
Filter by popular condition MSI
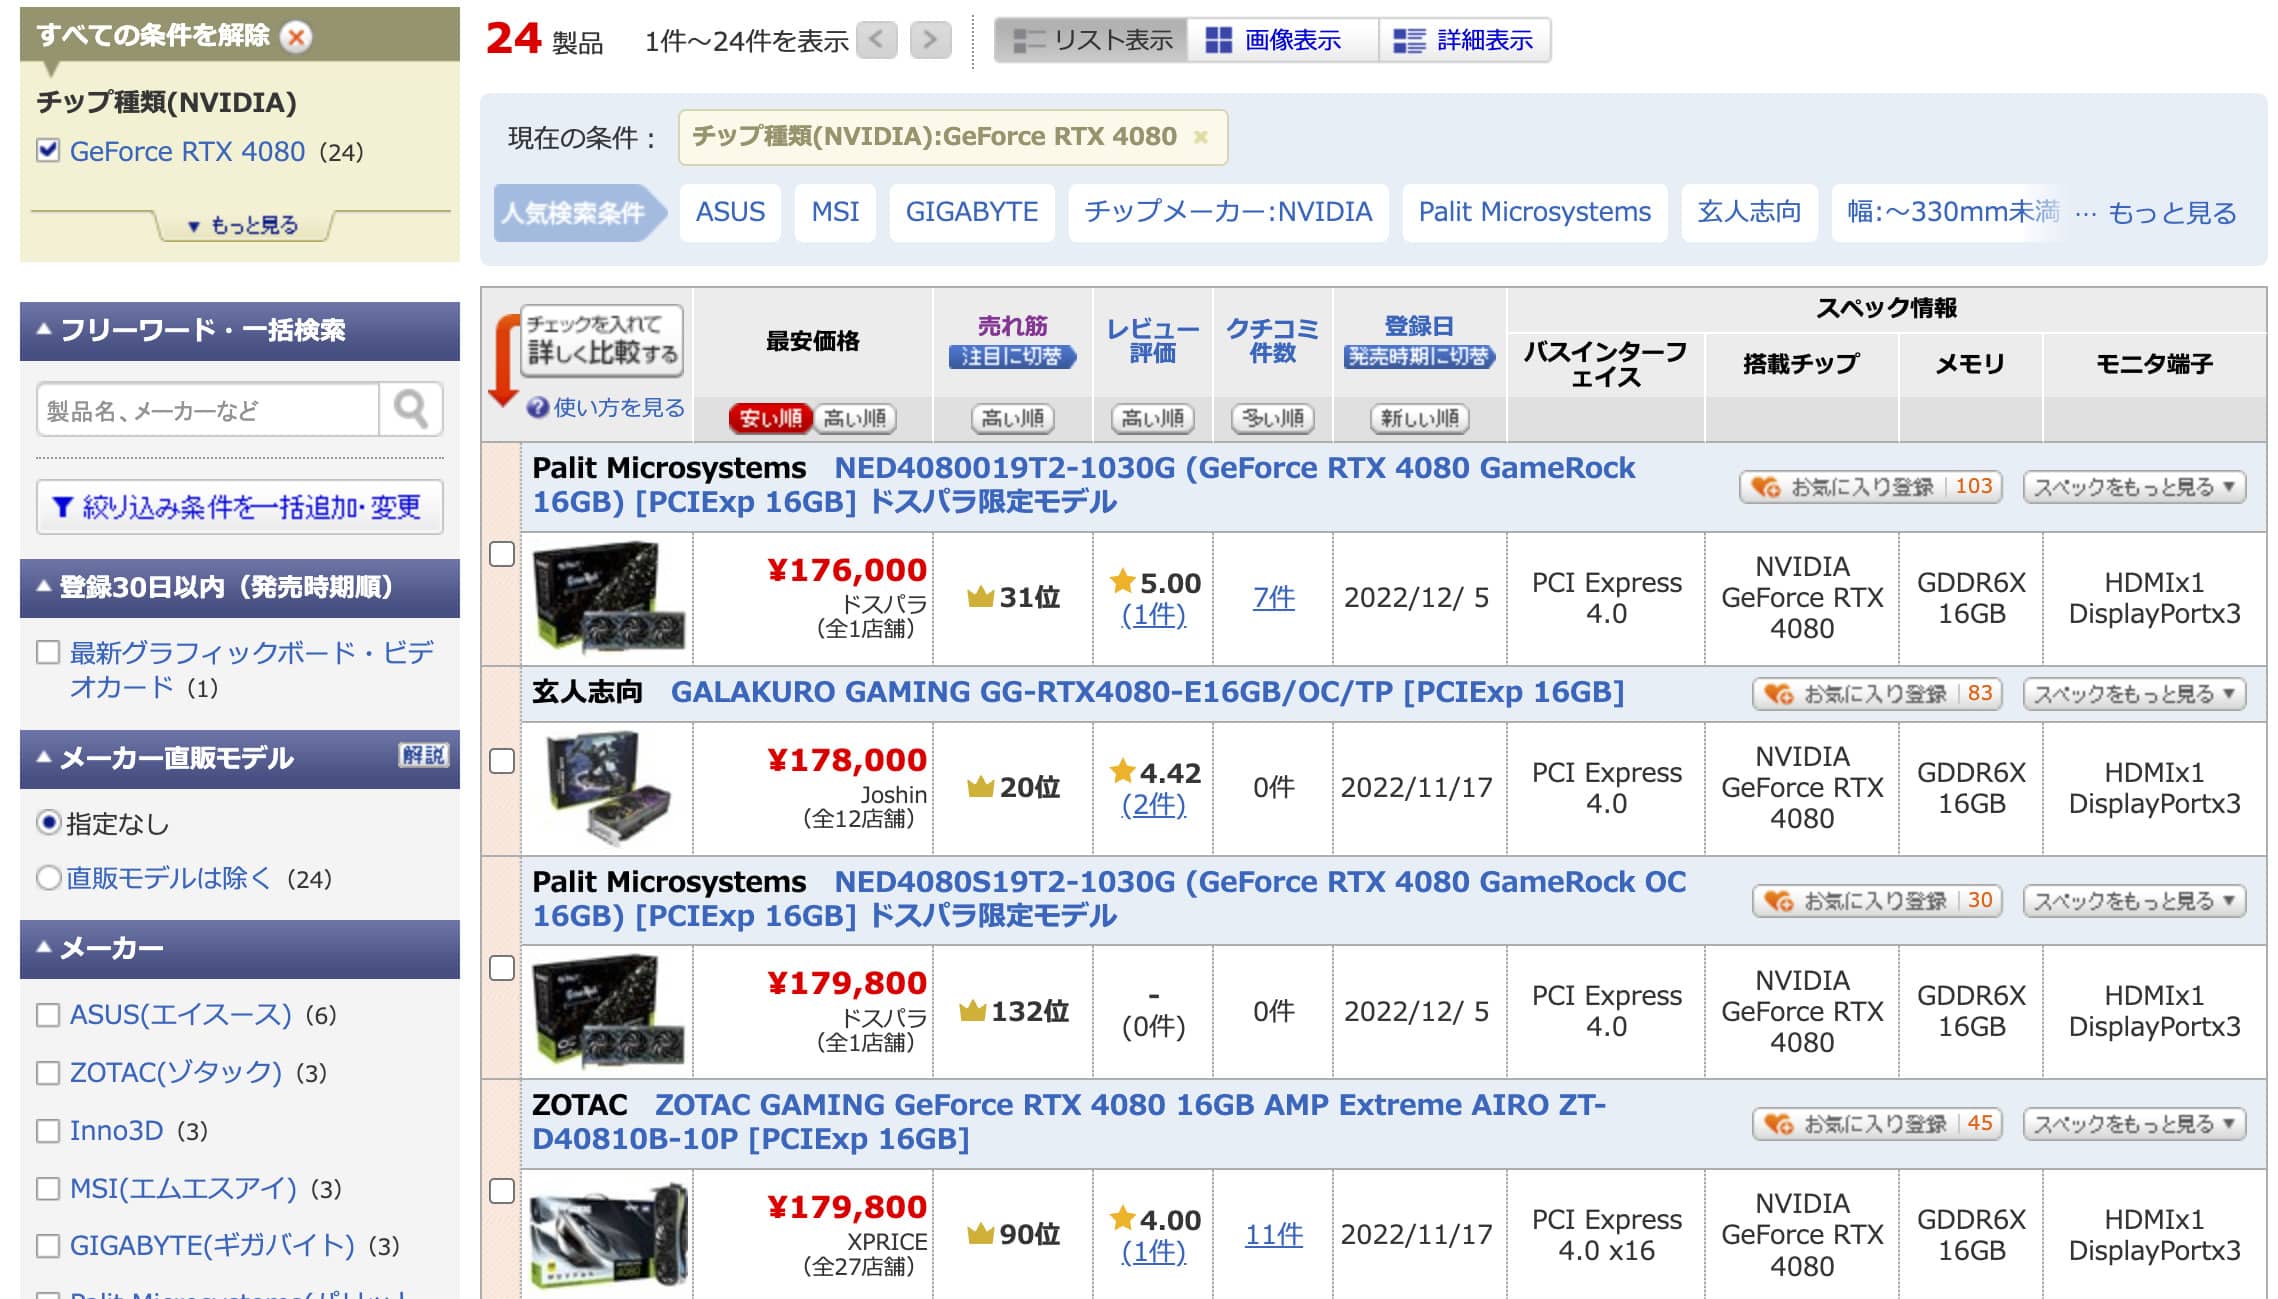pos(834,212)
